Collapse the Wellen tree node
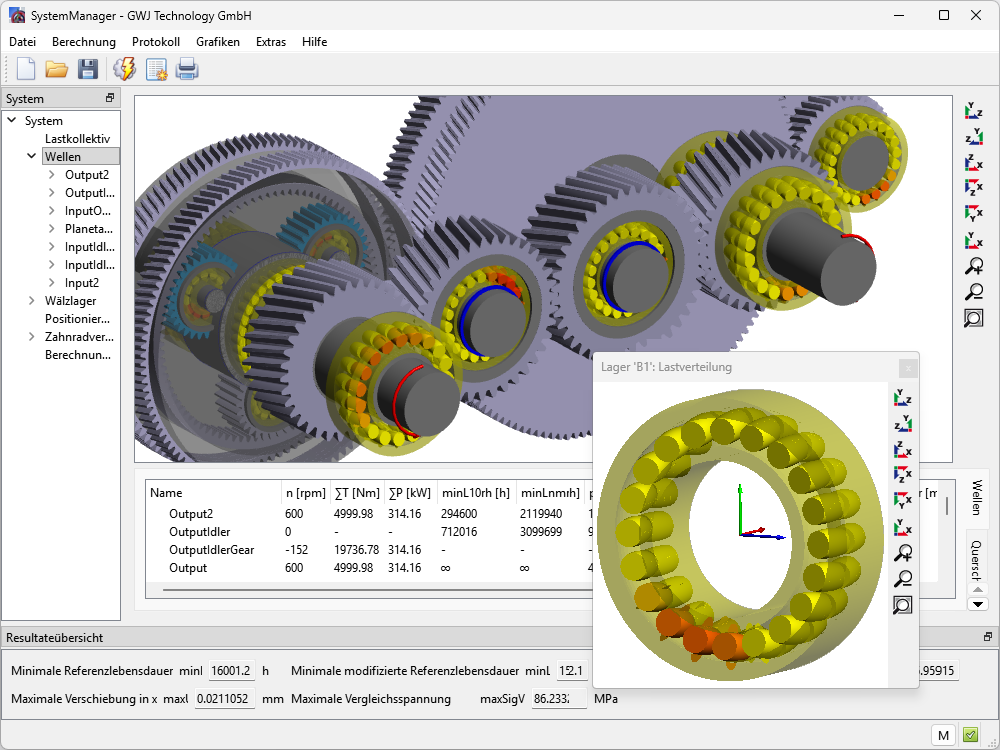 [33, 157]
